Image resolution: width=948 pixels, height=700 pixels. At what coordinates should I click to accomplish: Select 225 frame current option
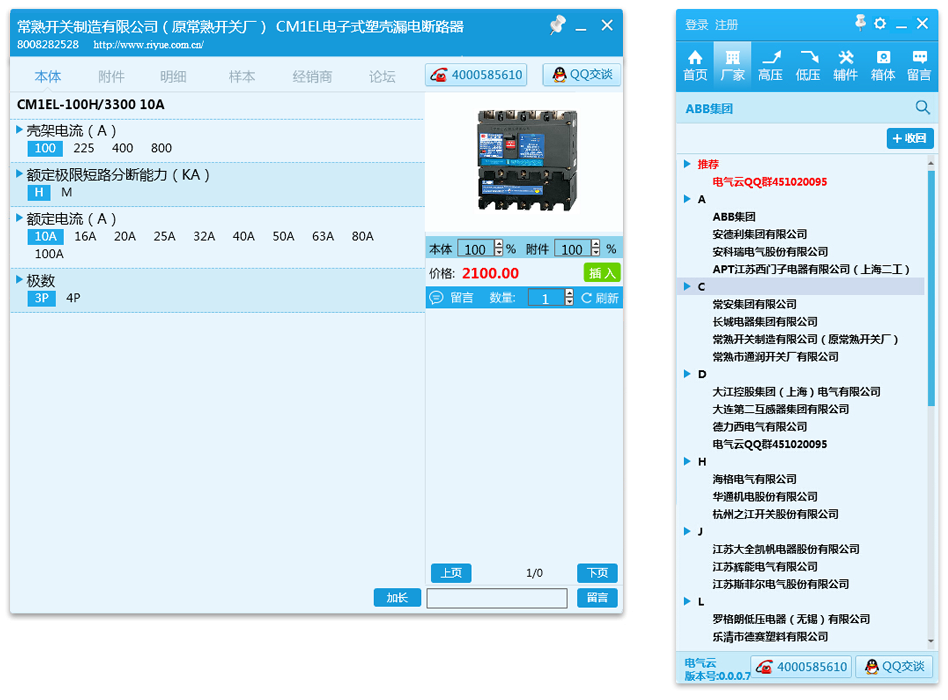pos(84,149)
